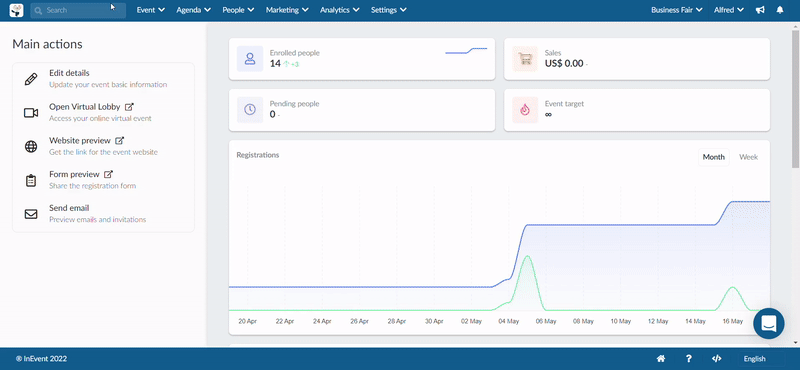Open announcements via the megaphone icon
Image resolution: width=800 pixels, height=370 pixels.
(x=760, y=10)
